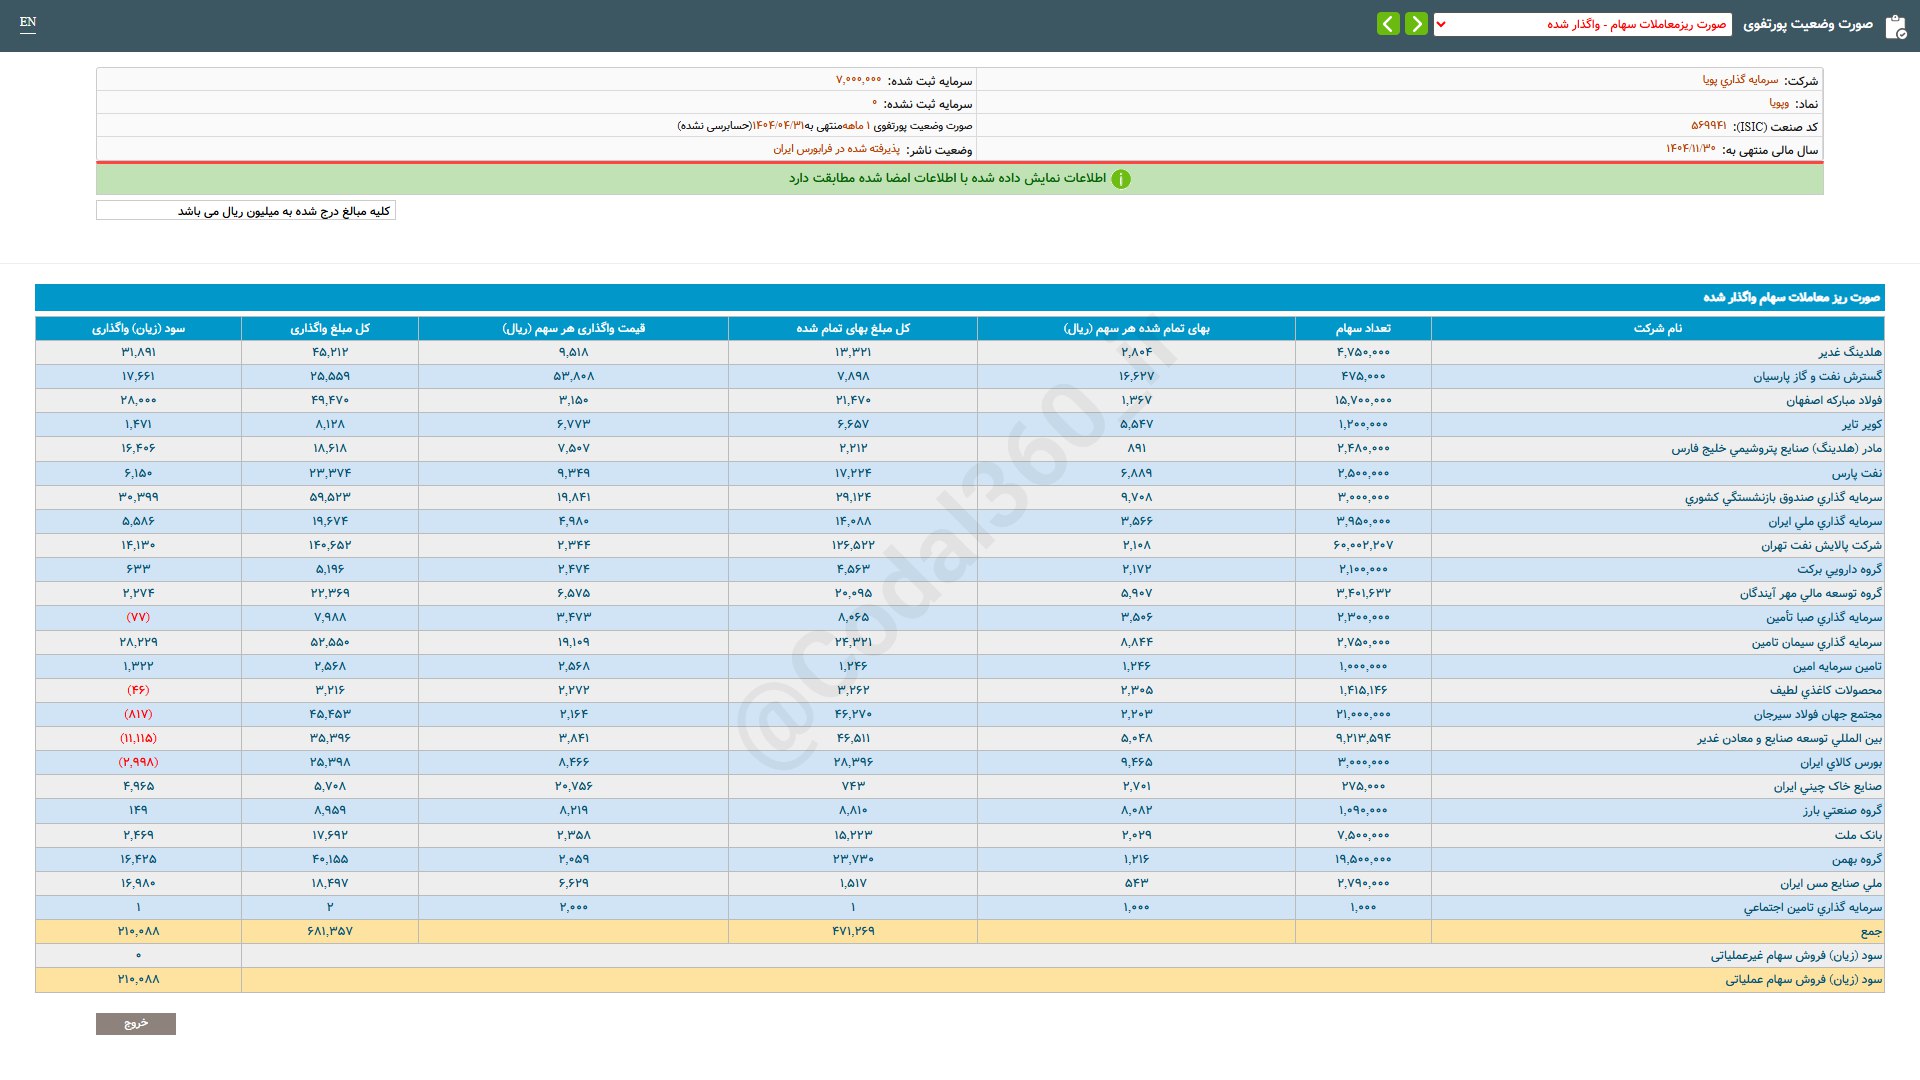The width and height of the screenshot is (1920, 1080).
Task: Click the row name نفت پارس
Action: pyautogui.click(x=1857, y=473)
